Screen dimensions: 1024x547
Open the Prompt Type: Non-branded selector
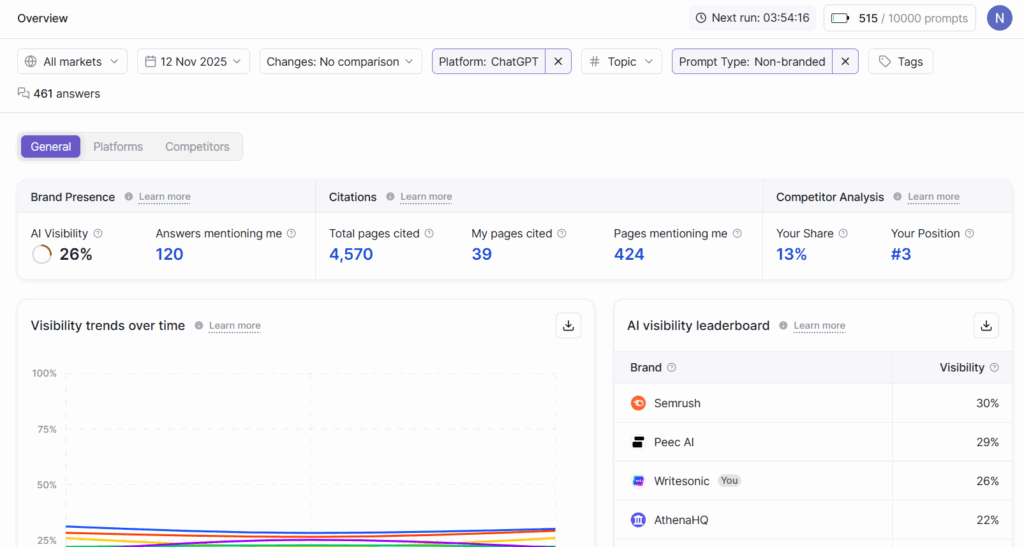[x=752, y=61]
